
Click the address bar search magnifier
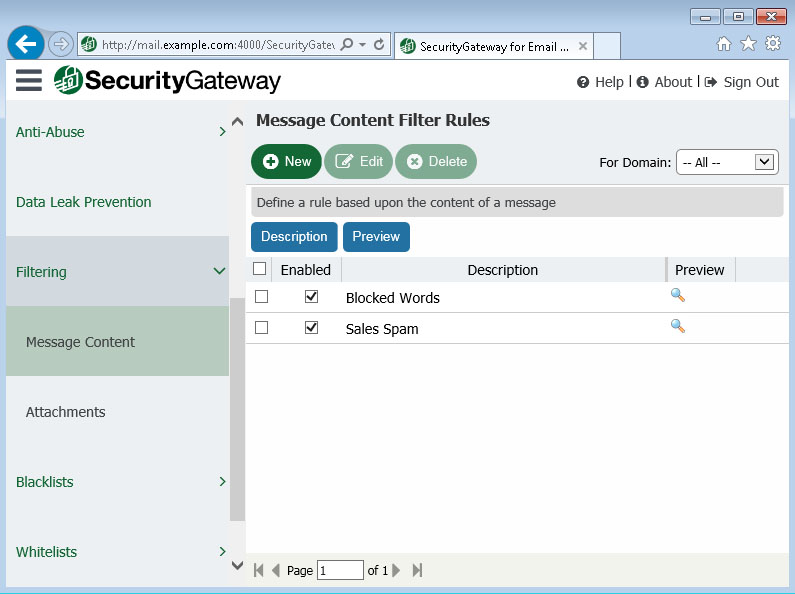coord(347,45)
